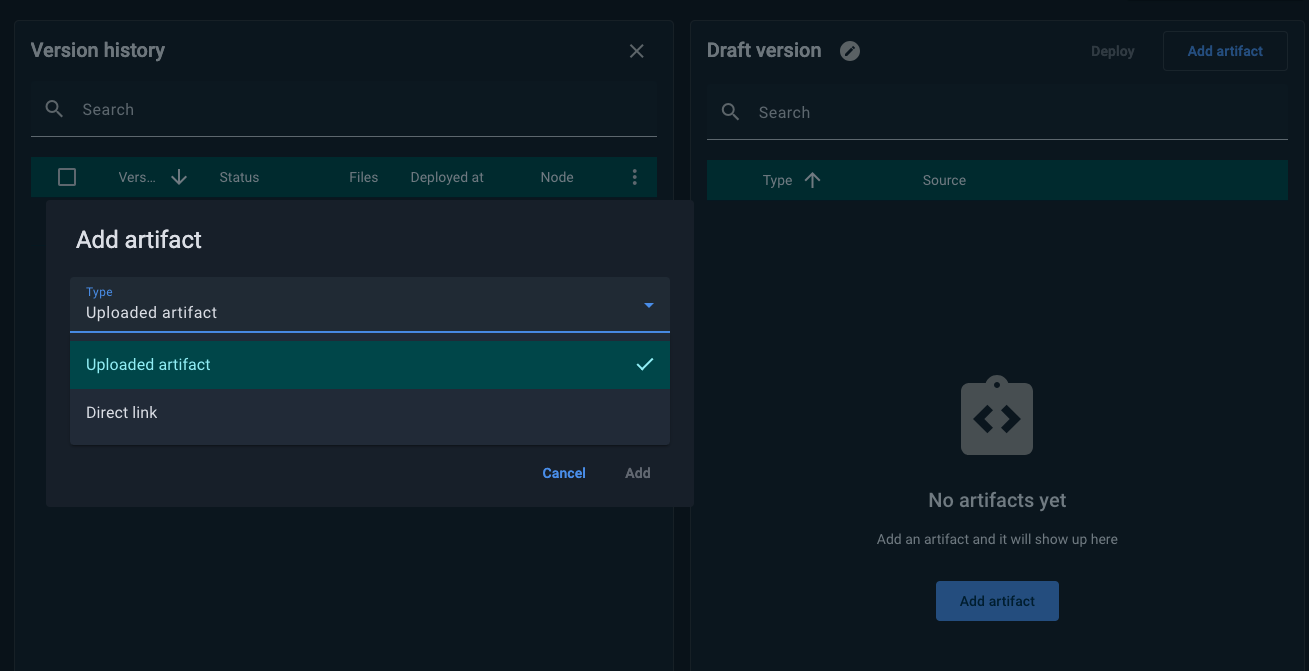Click the Add button in dialog
Screen dimensions: 1309x671
[x=638, y=473]
